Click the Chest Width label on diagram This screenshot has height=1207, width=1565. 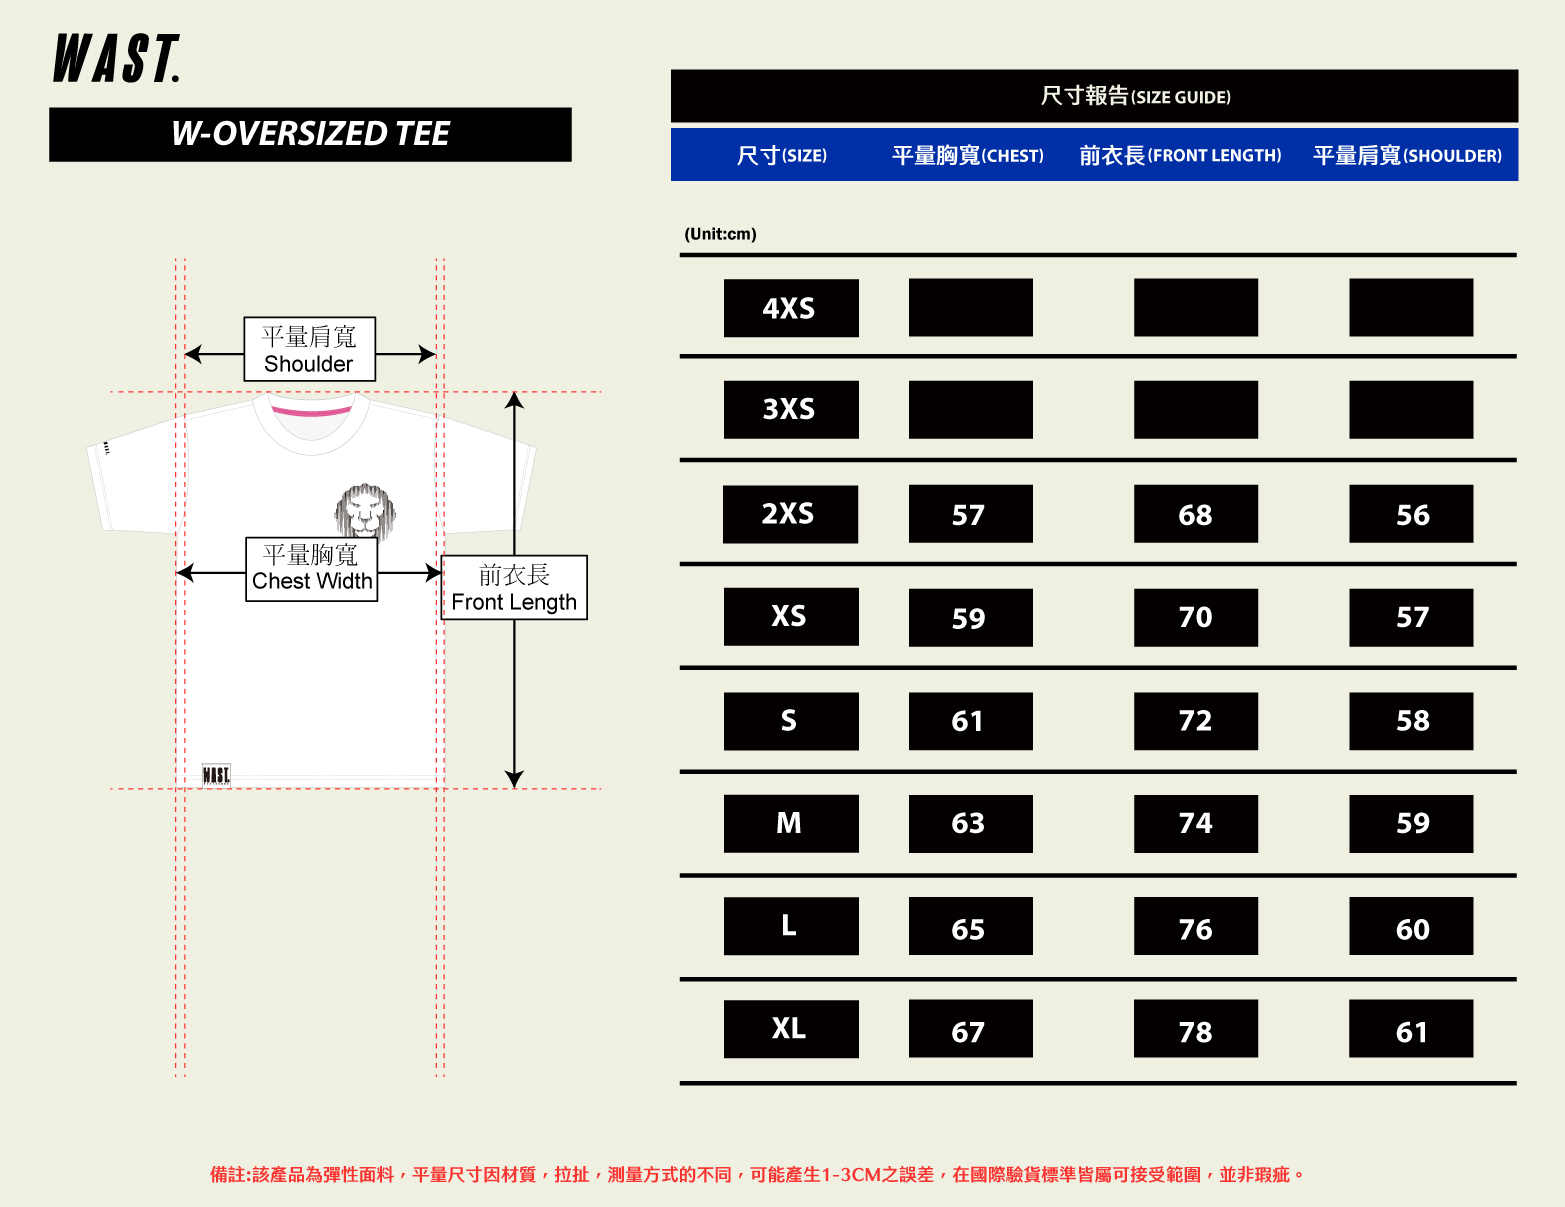click(311, 569)
